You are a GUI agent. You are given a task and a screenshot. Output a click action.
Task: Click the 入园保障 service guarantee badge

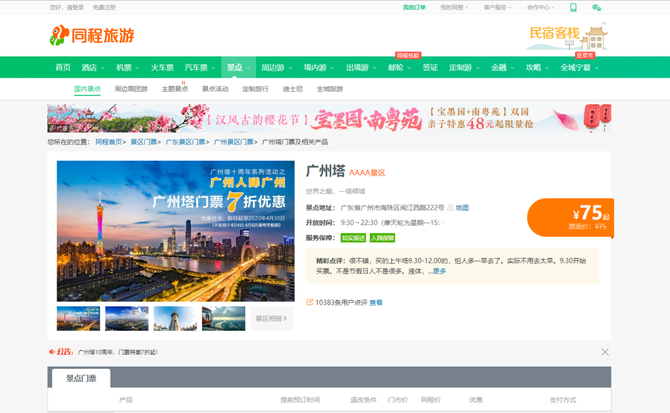point(382,238)
